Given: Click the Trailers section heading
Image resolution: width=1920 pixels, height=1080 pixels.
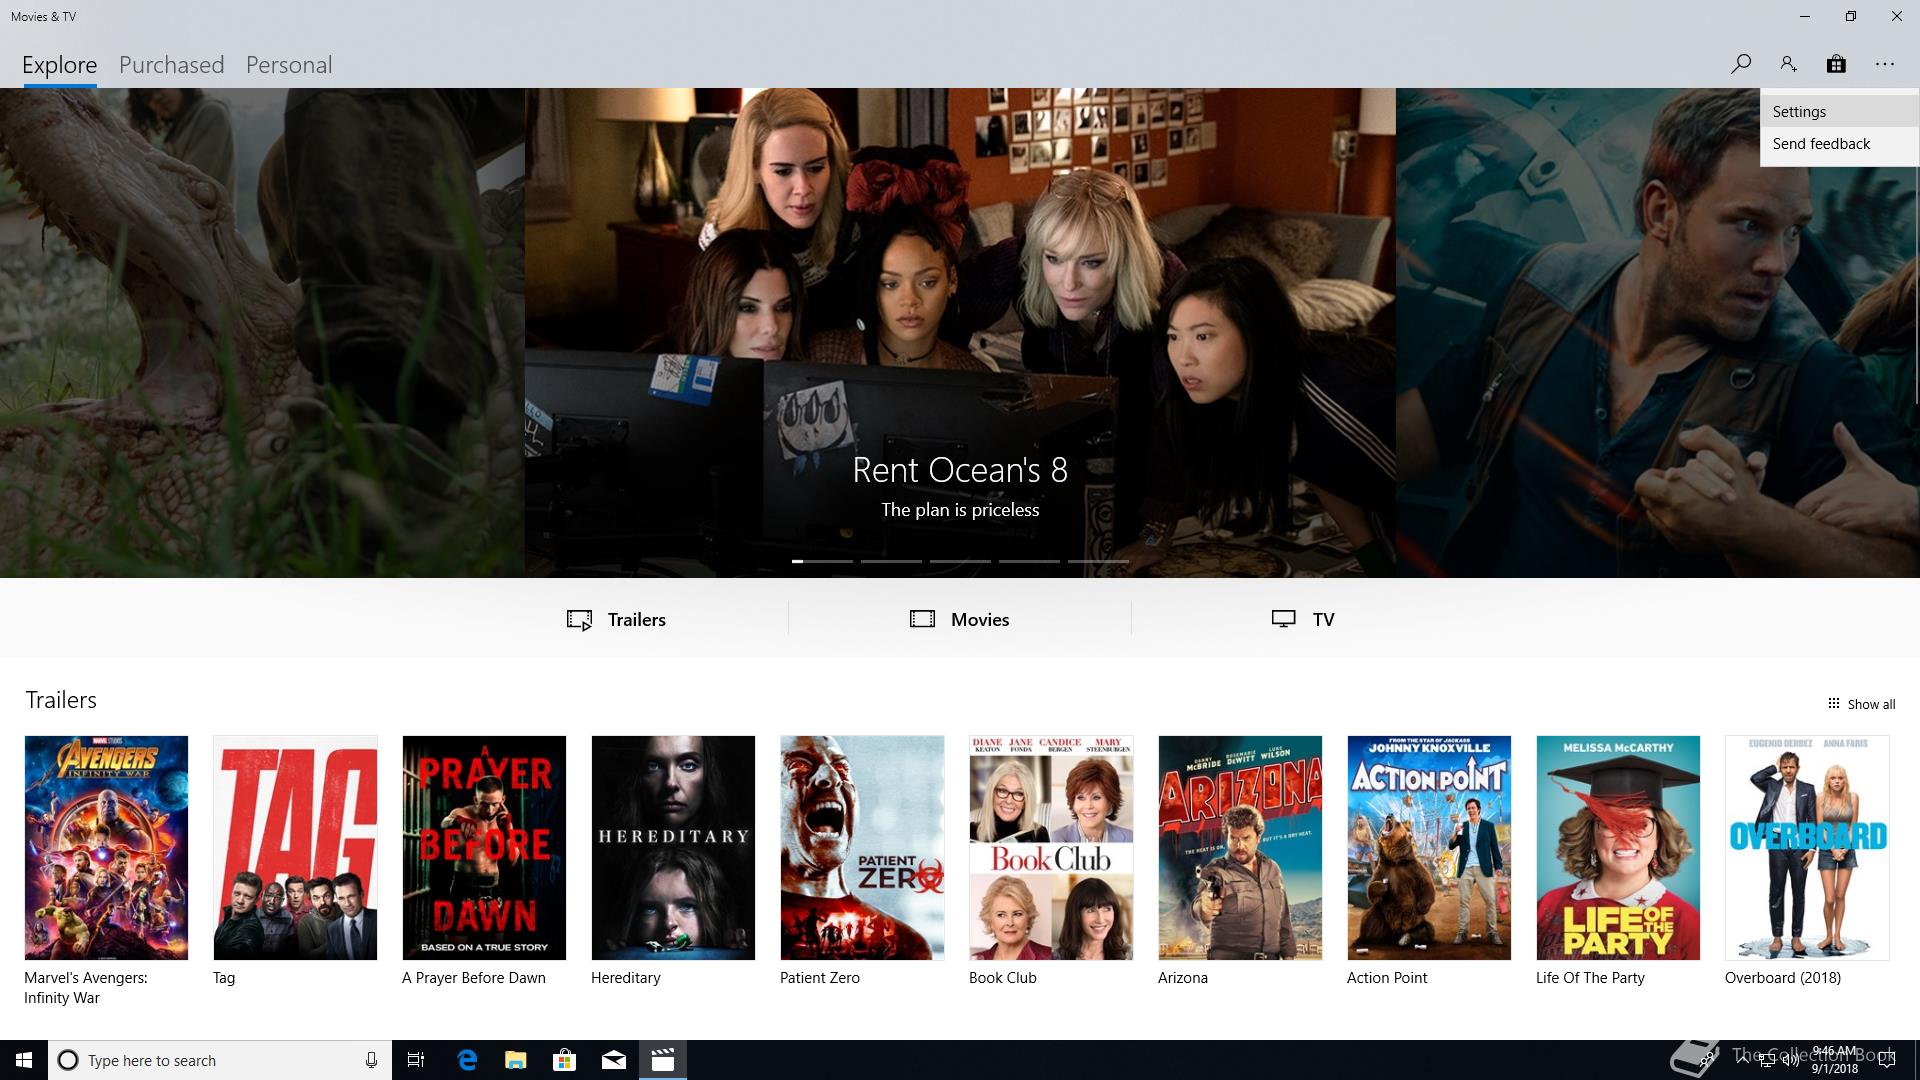Looking at the screenshot, I should click(61, 700).
